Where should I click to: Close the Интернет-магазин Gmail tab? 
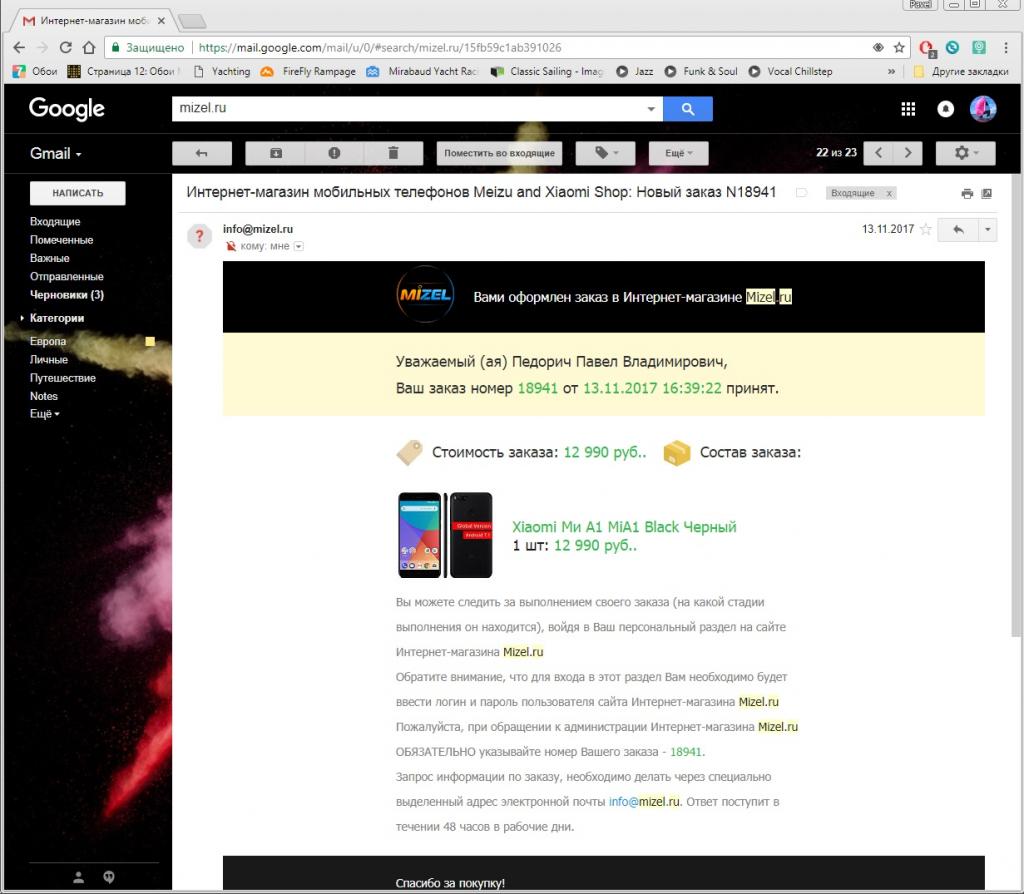[x=161, y=21]
